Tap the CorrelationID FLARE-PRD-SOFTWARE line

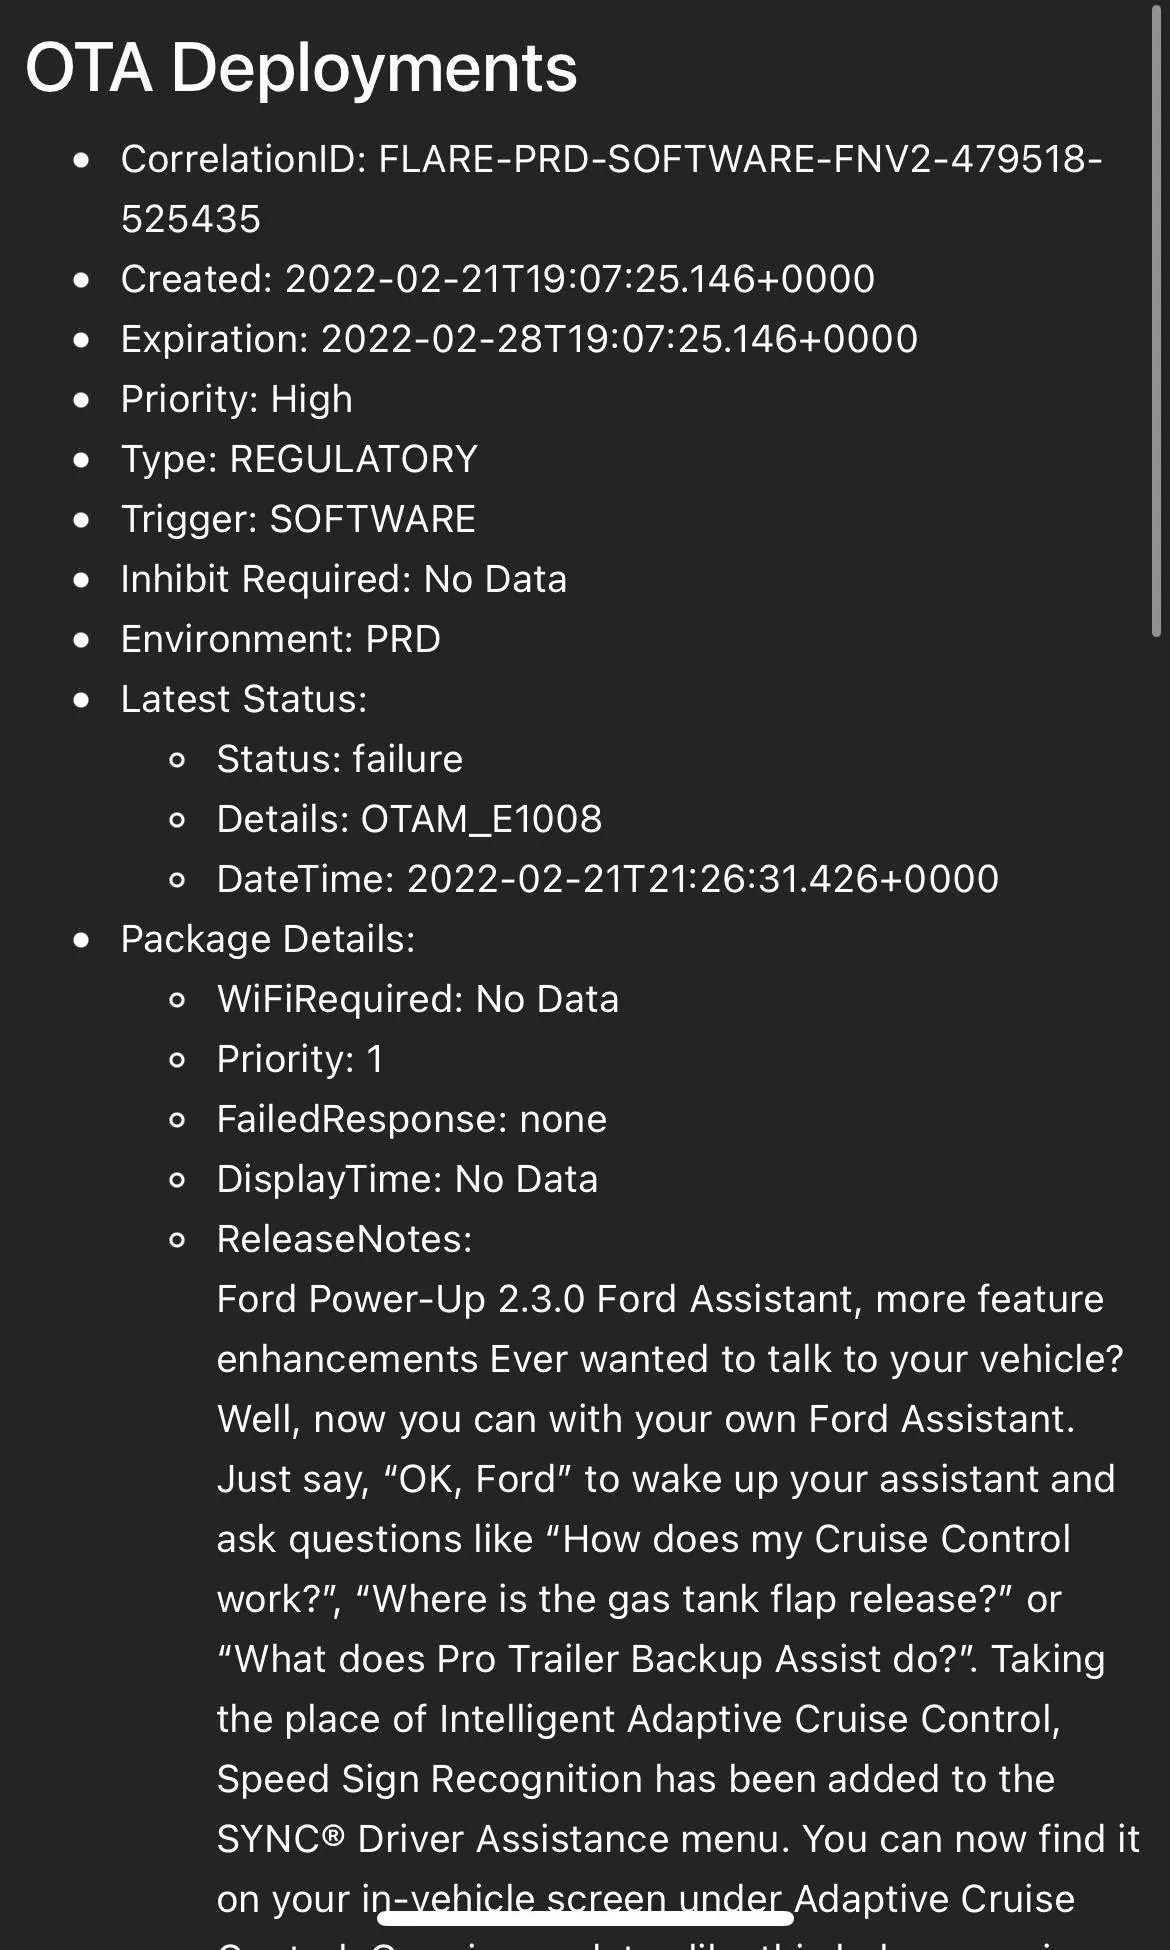(610, 160)
